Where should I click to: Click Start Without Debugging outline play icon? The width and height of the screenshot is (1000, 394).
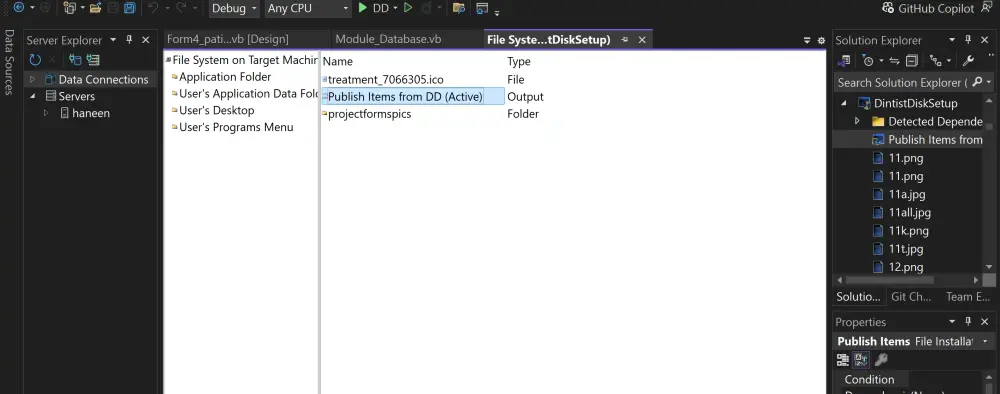(x=408, y=8)
